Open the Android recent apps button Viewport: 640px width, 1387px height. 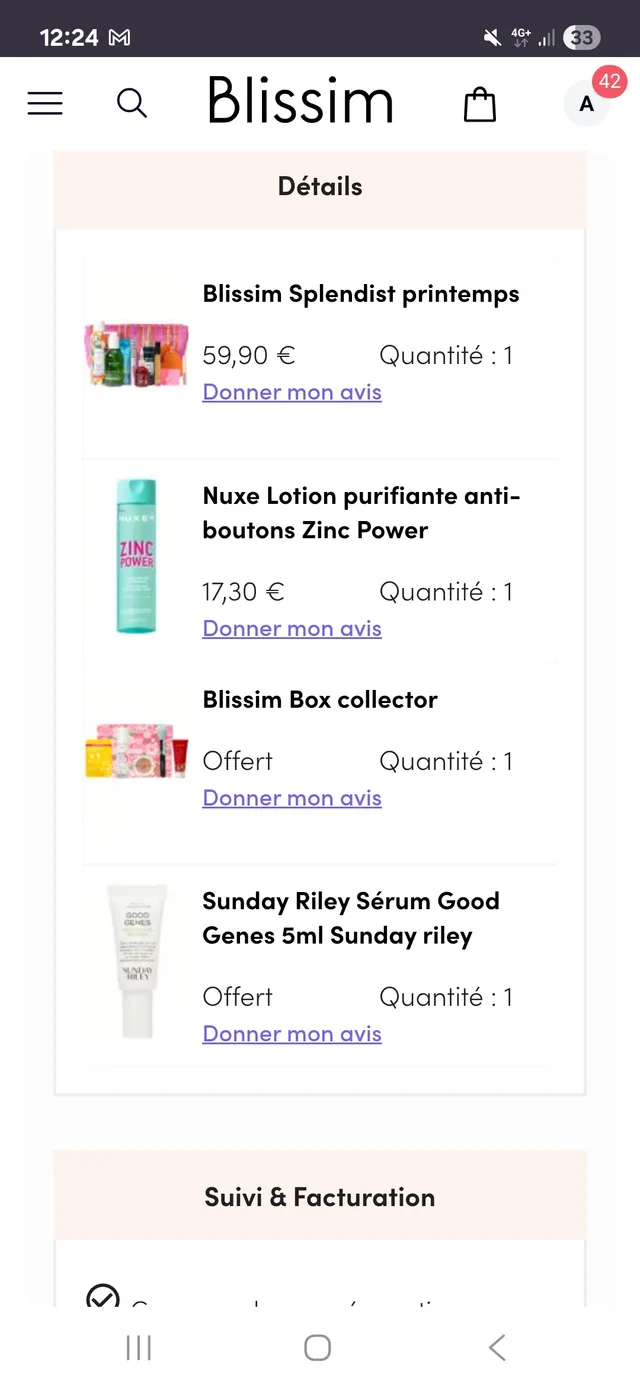pyautogui.click(x=139, y=1347)
